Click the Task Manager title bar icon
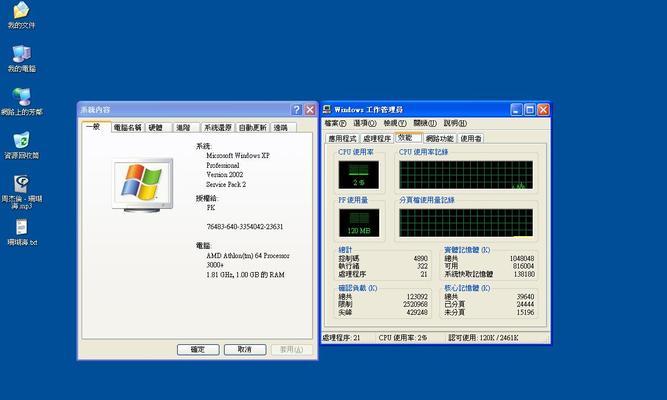 point(327,109)
